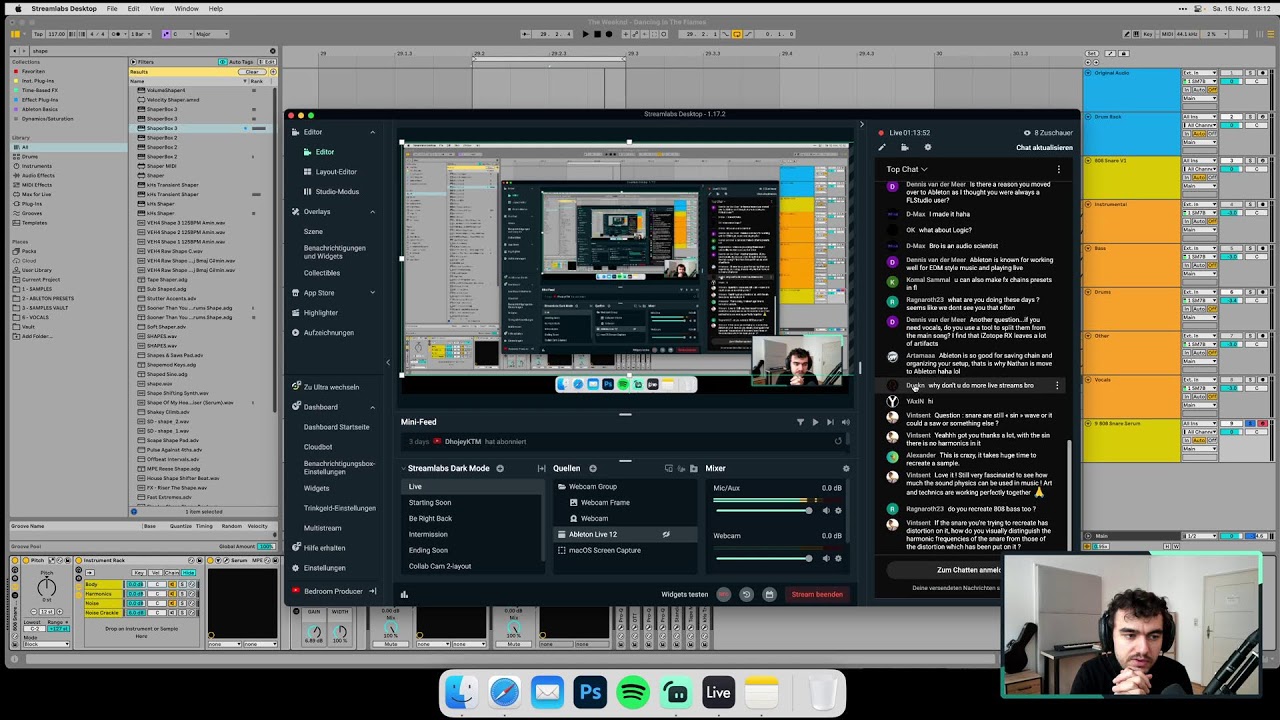Open the stream schedule calendar button
The height and width of the screenshot is (720, 1280).
coord(769,594)
